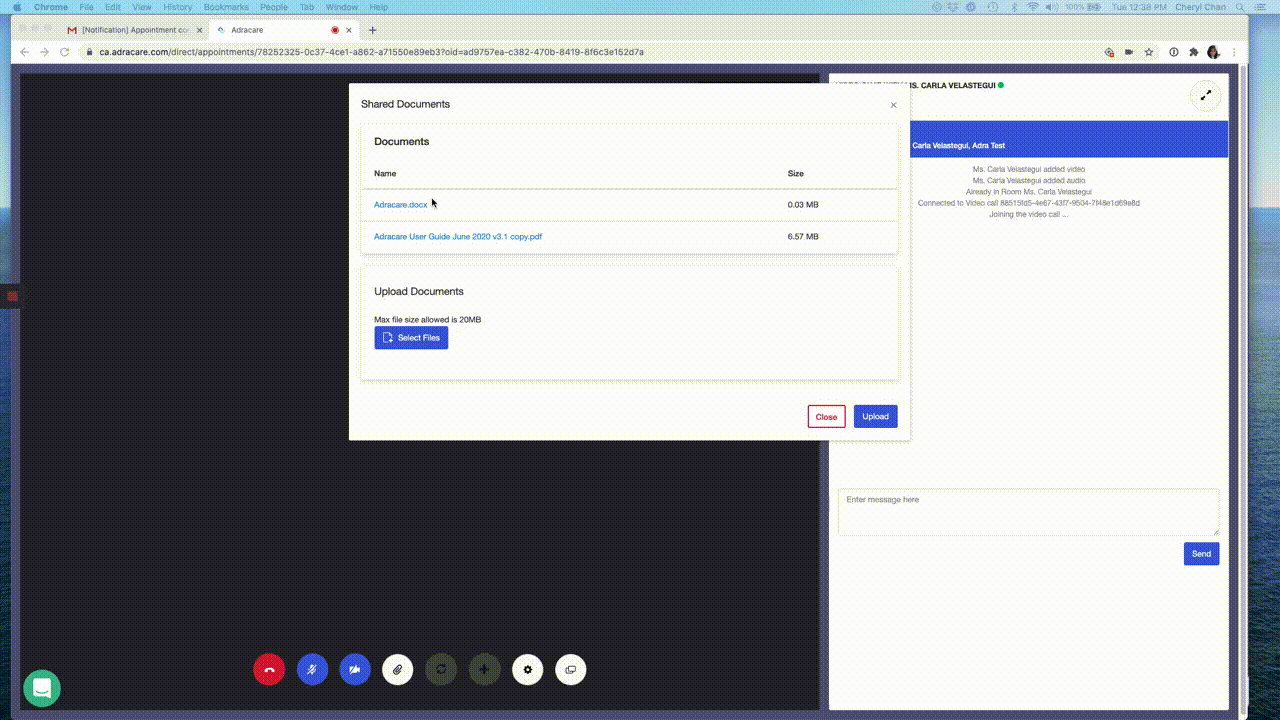
Task: Click the Size column header
Action: (x=796, y=174)
